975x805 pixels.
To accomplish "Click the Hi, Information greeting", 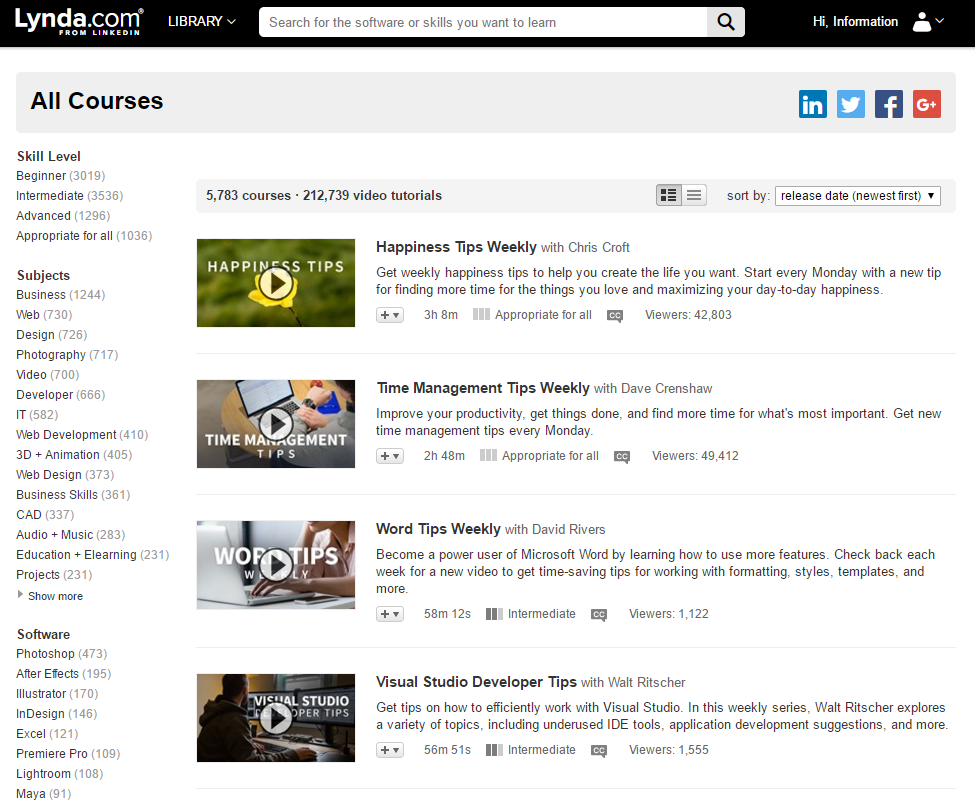I will [x=856, y=22].
